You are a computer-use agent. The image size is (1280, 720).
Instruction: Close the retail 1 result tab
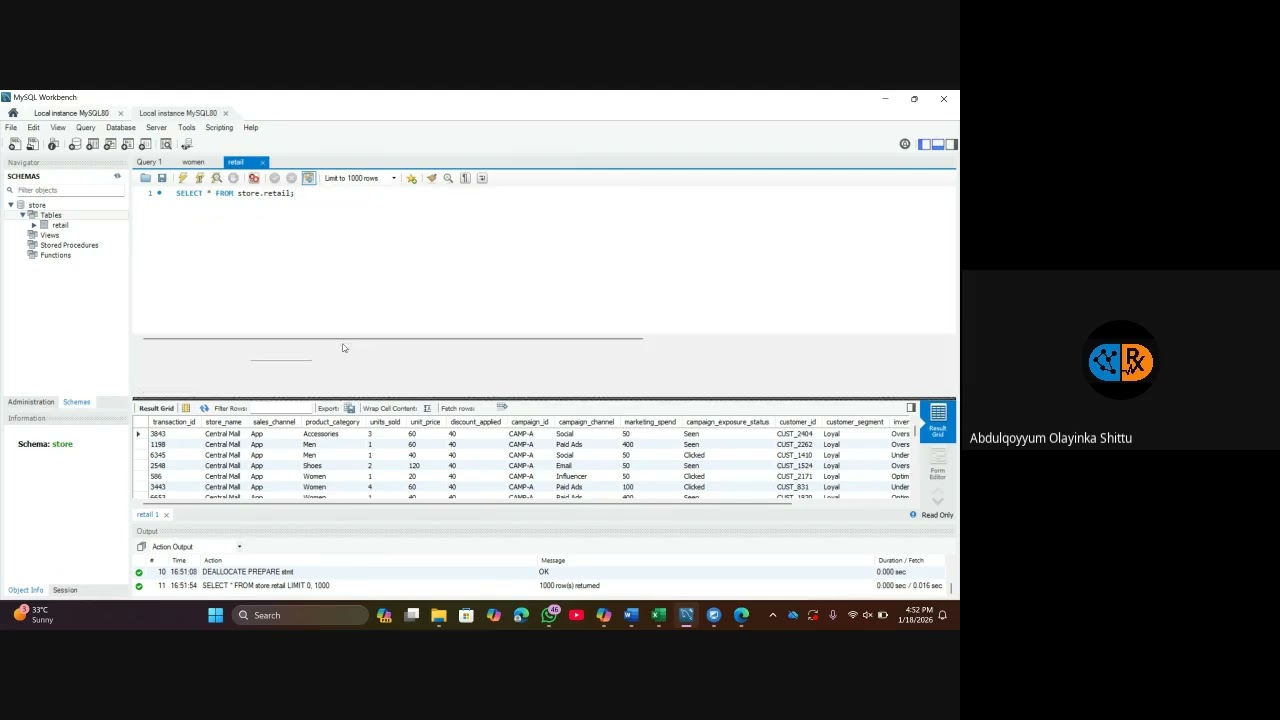coord(166,515)
